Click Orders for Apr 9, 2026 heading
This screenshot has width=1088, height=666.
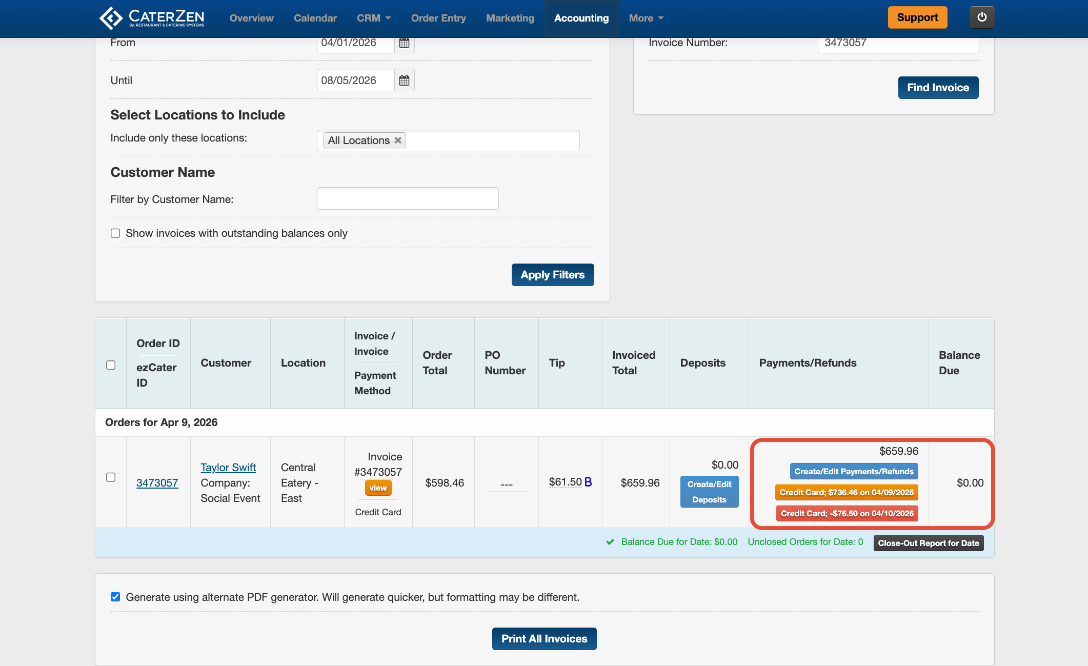click(161, 422)
